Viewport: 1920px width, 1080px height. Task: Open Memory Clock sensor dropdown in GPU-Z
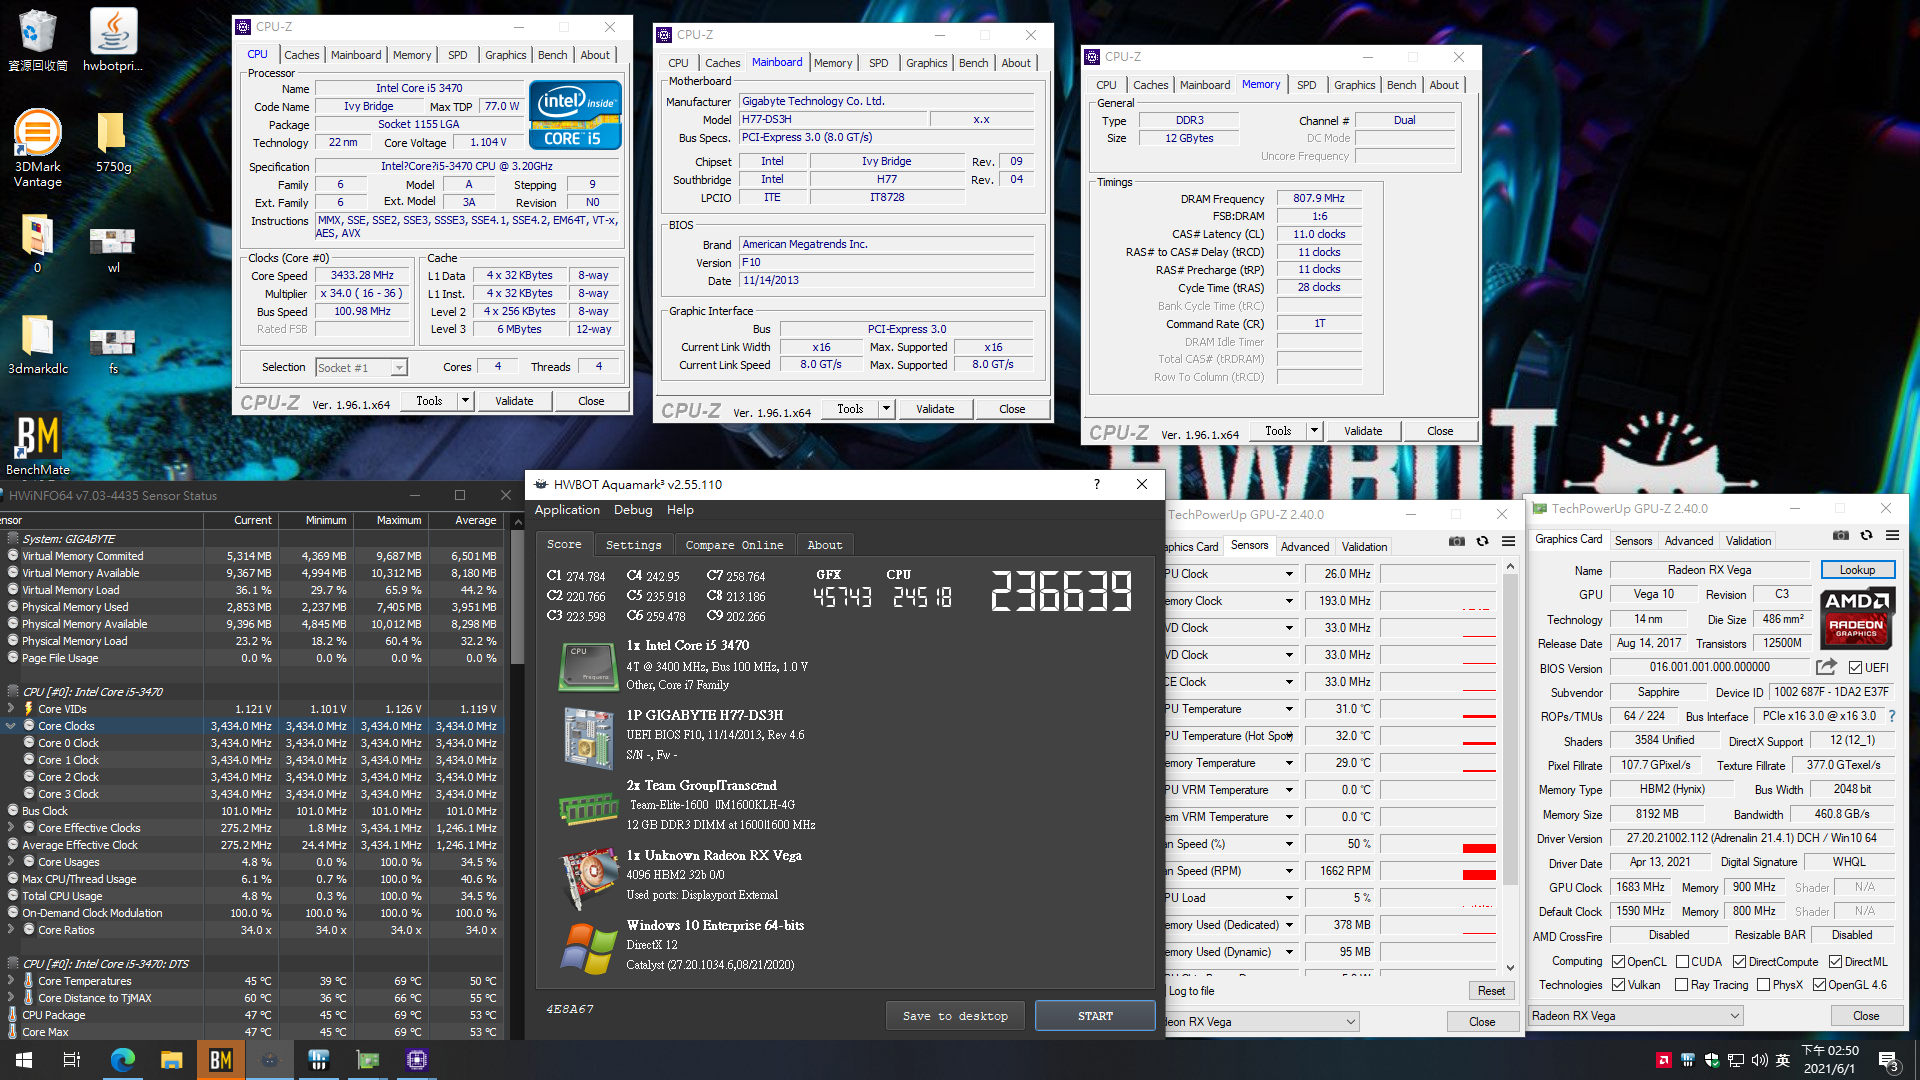[1289, 601]
